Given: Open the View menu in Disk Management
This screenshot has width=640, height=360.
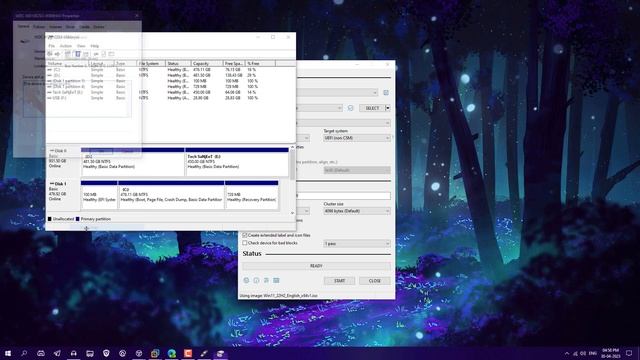Looking at the screenshot, I should tap(81, 46).
